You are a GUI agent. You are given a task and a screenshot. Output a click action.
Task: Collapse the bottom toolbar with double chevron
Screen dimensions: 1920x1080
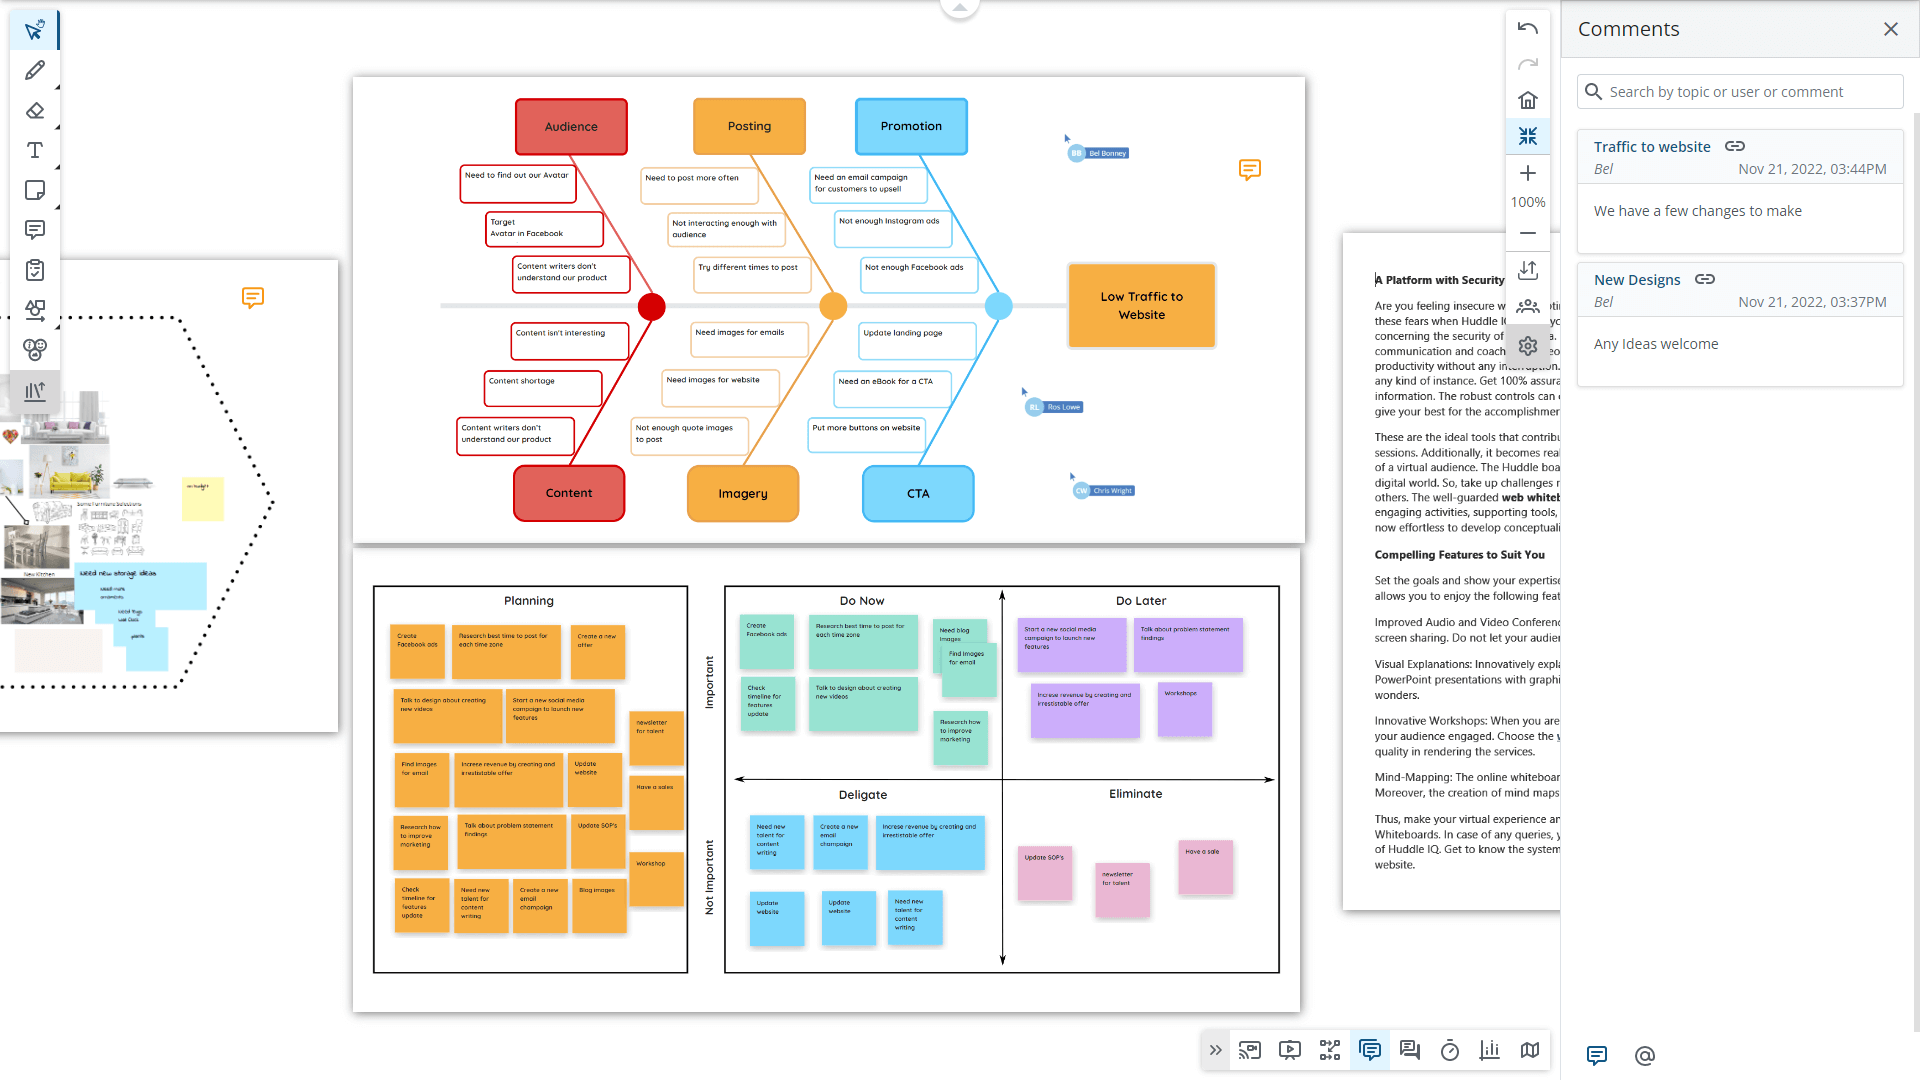(x=1215, y=1050)
